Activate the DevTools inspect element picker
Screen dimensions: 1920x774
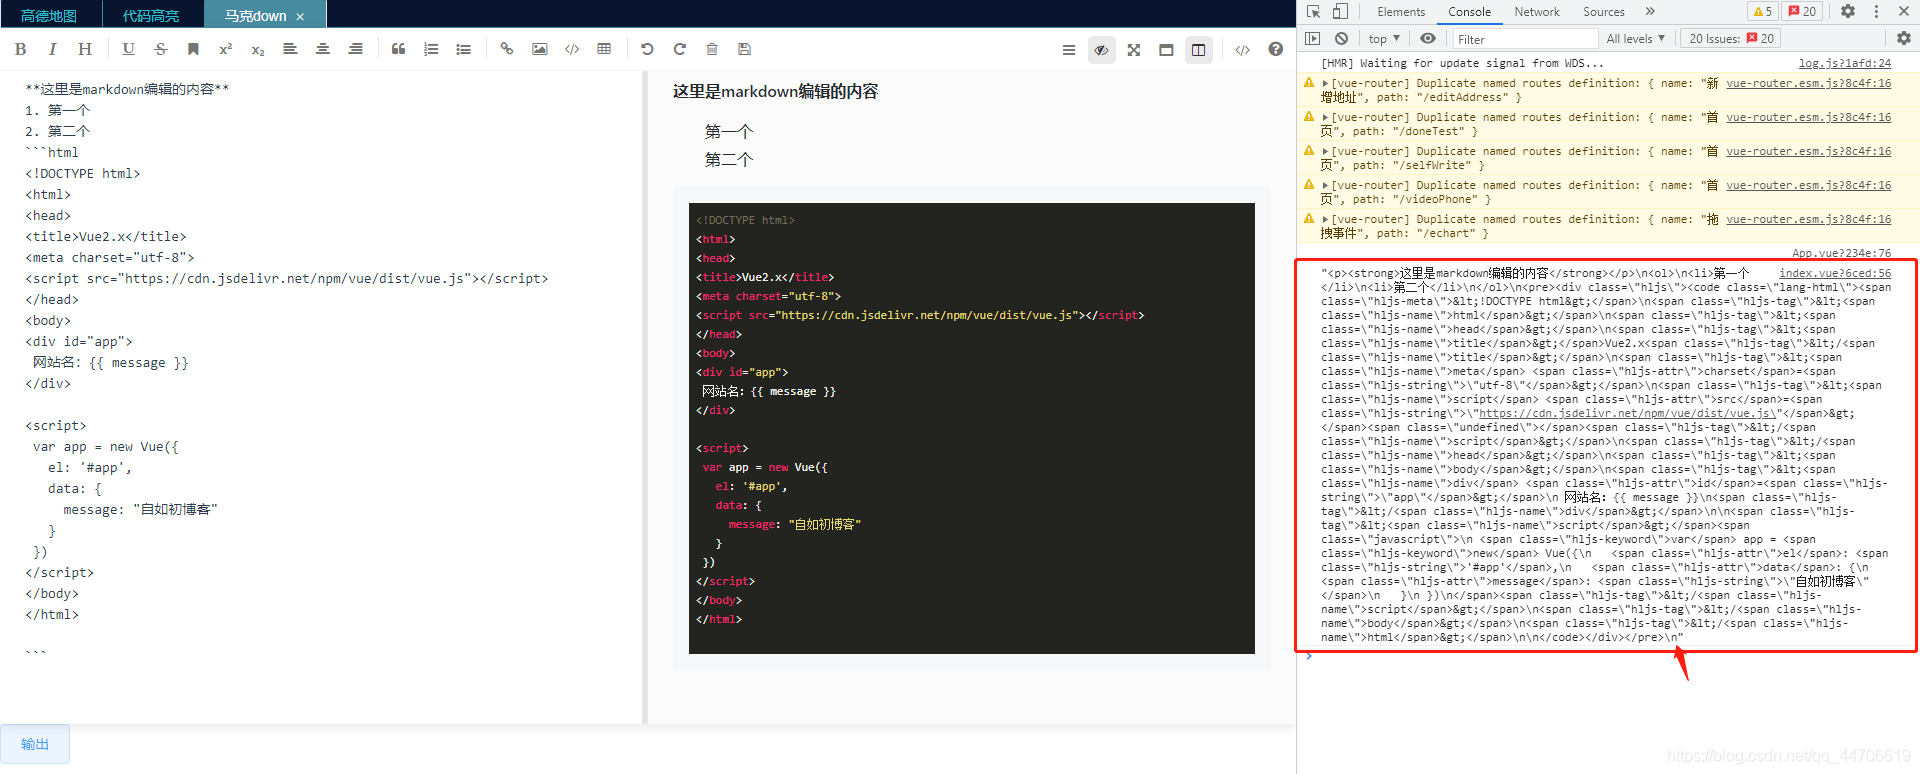(1313, 11)
